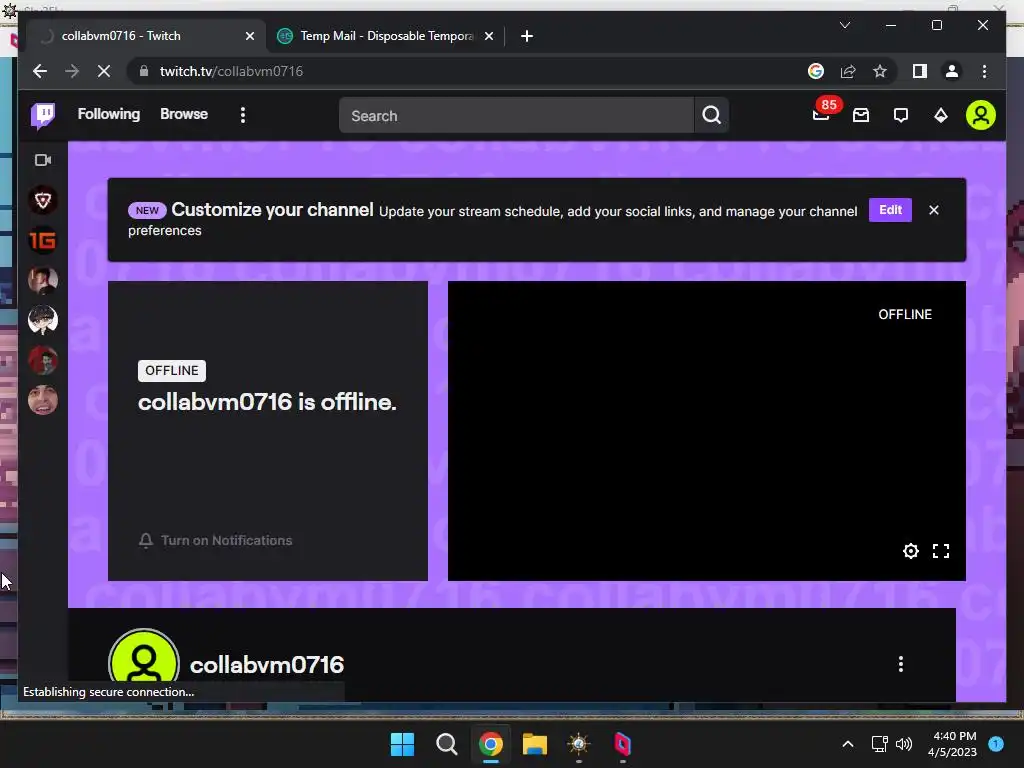
Task: Open the 1G sidebar channel
Action: click(43, 240)
